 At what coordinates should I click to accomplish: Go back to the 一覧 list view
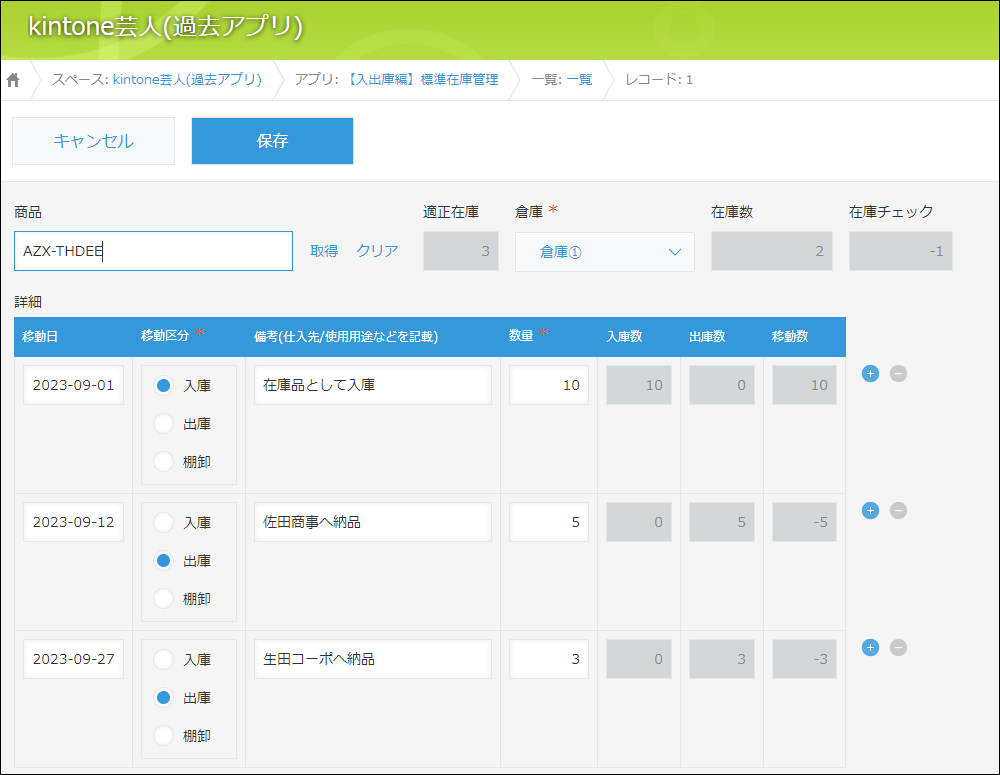(x=579, y=80)
